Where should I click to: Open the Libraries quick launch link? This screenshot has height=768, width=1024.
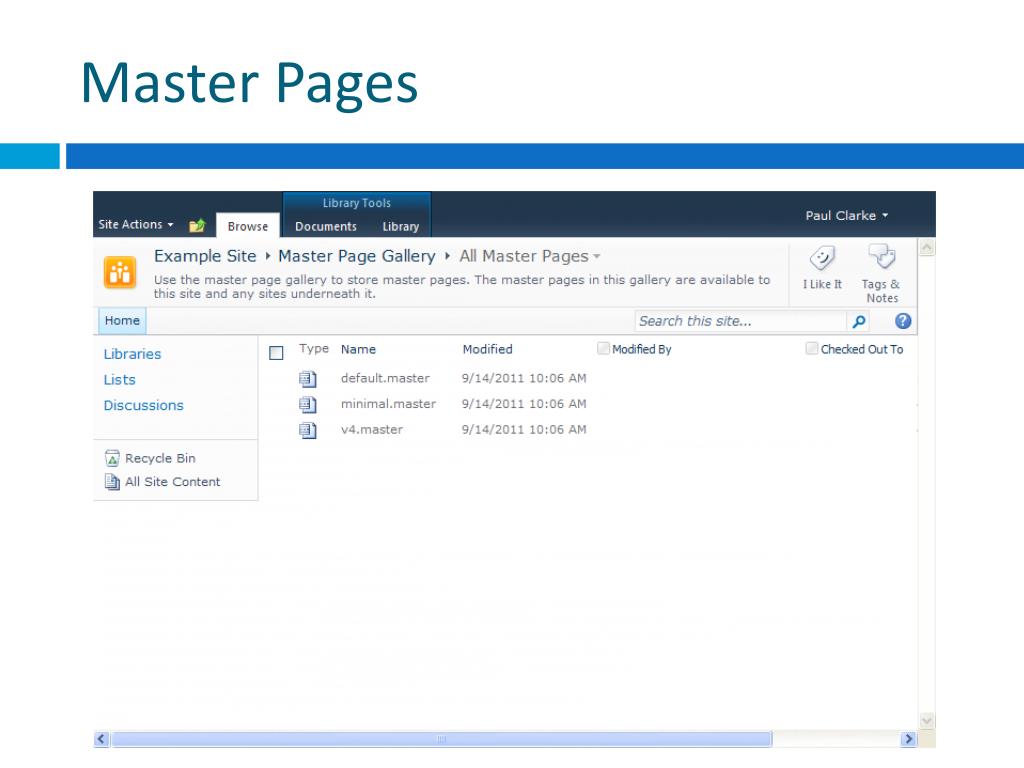(x=133, y=354)
